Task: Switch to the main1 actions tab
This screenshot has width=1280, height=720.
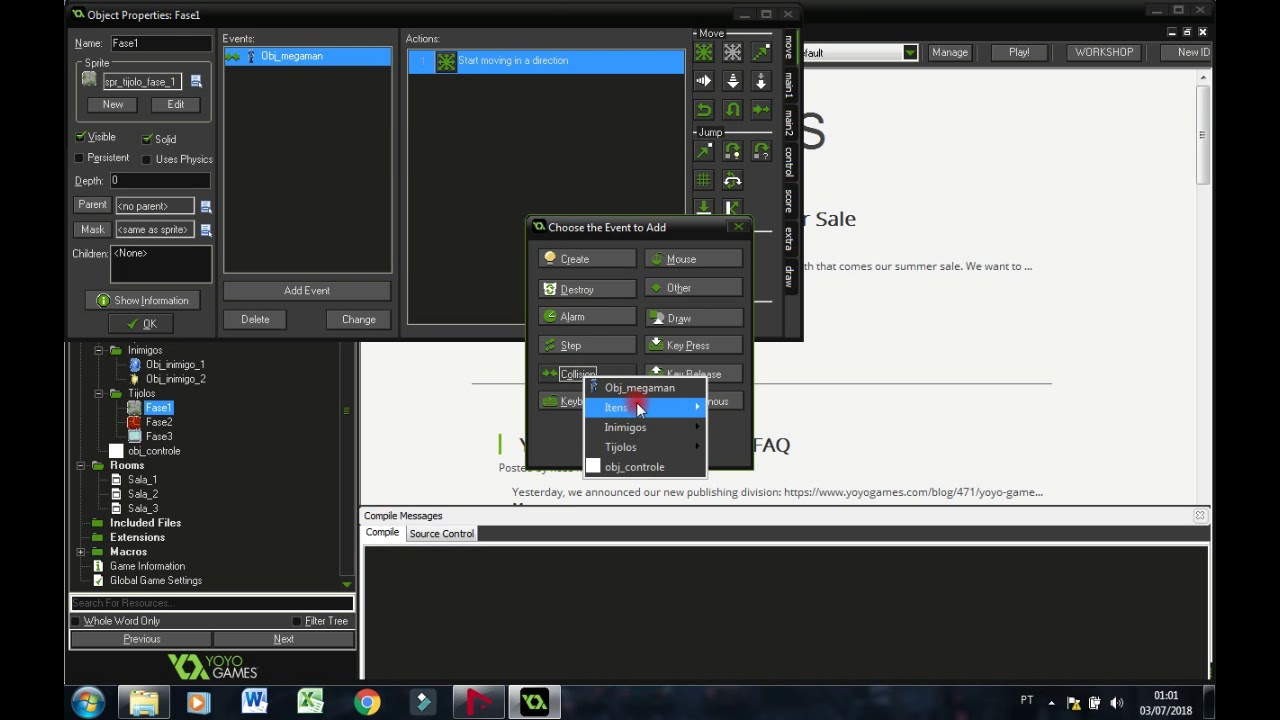Action: [x=788, y=84]
